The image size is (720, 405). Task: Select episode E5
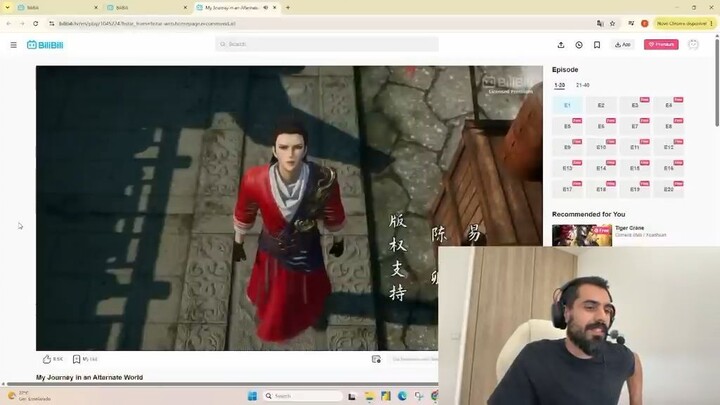(567, 126)
